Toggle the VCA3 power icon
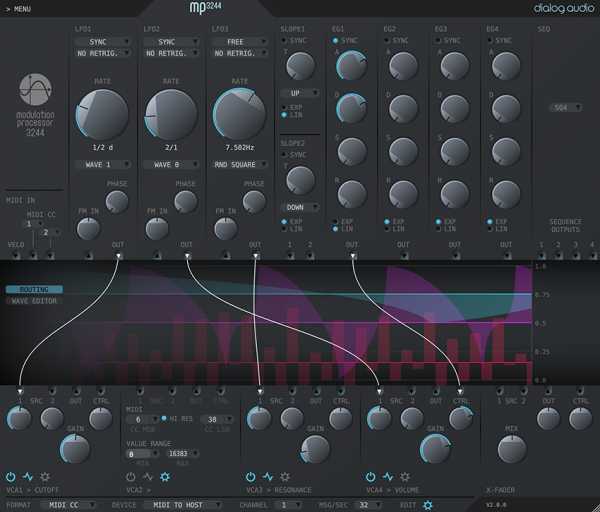Screen dimensions: 600x512 point(249,477)
